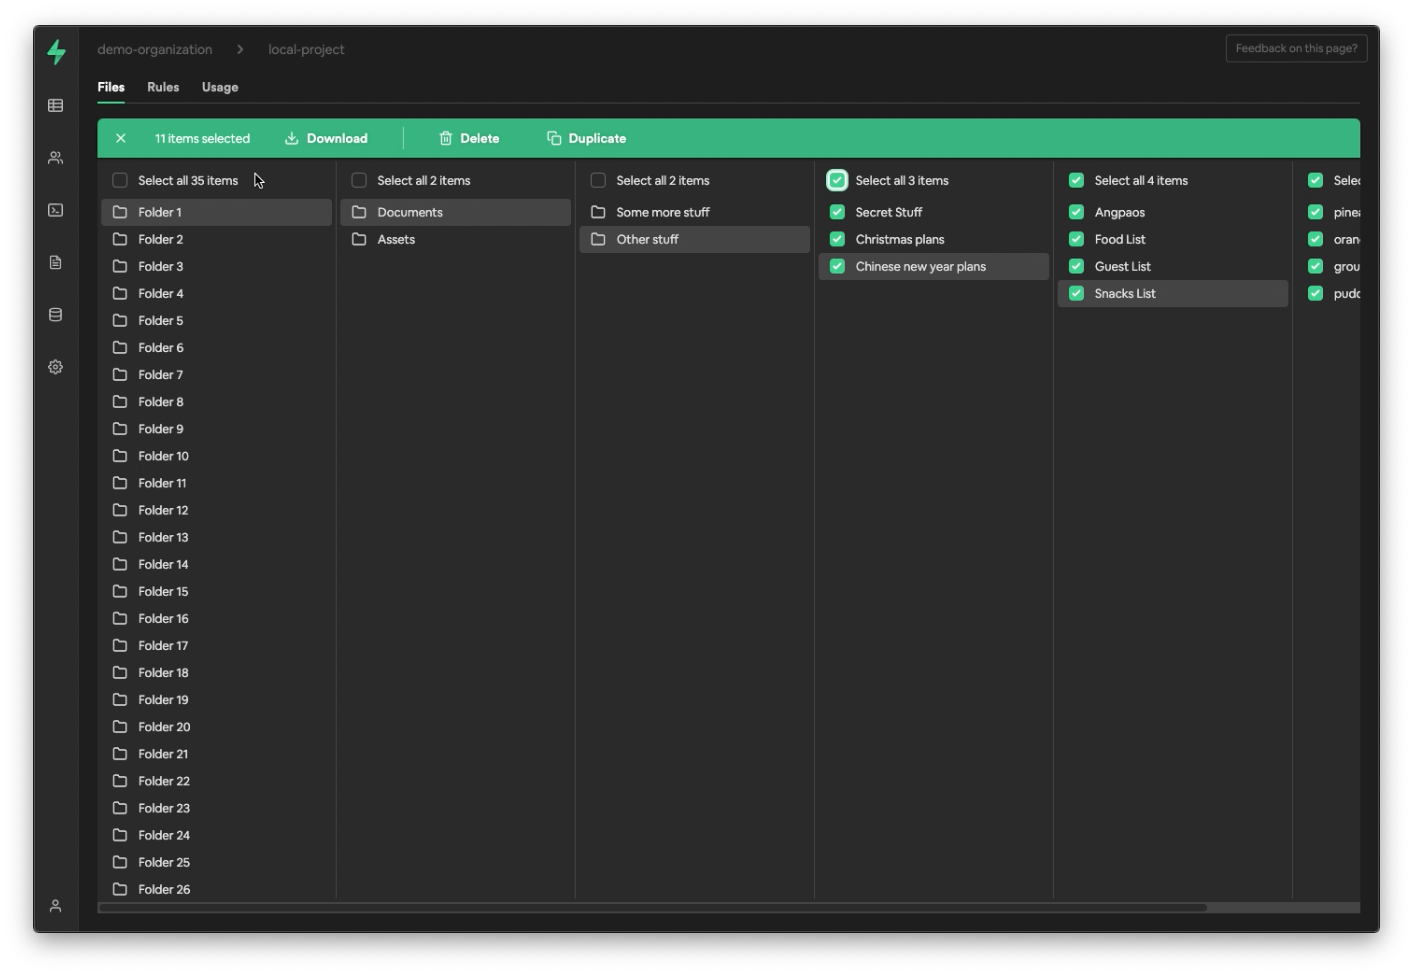The width and height of the screenshot is (1413, 974).
Task: Open the team members sidebar icon
Action: pyautogui.click(x=55, y=157)
